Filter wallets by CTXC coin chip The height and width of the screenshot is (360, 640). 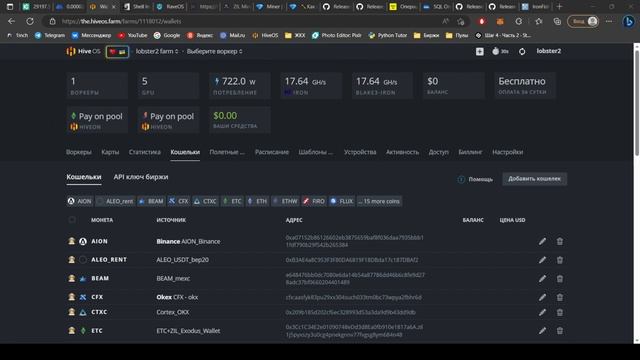pyautogui.click(x=205, y=201)
